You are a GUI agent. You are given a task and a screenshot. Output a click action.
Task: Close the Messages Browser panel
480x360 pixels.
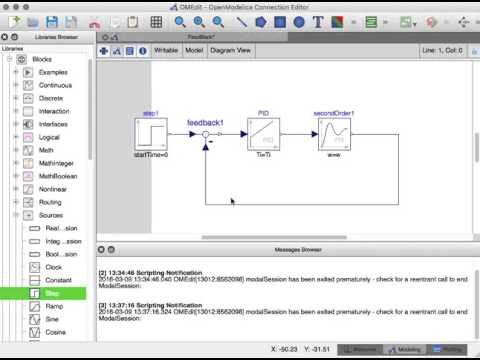click(x=101, y=250)
